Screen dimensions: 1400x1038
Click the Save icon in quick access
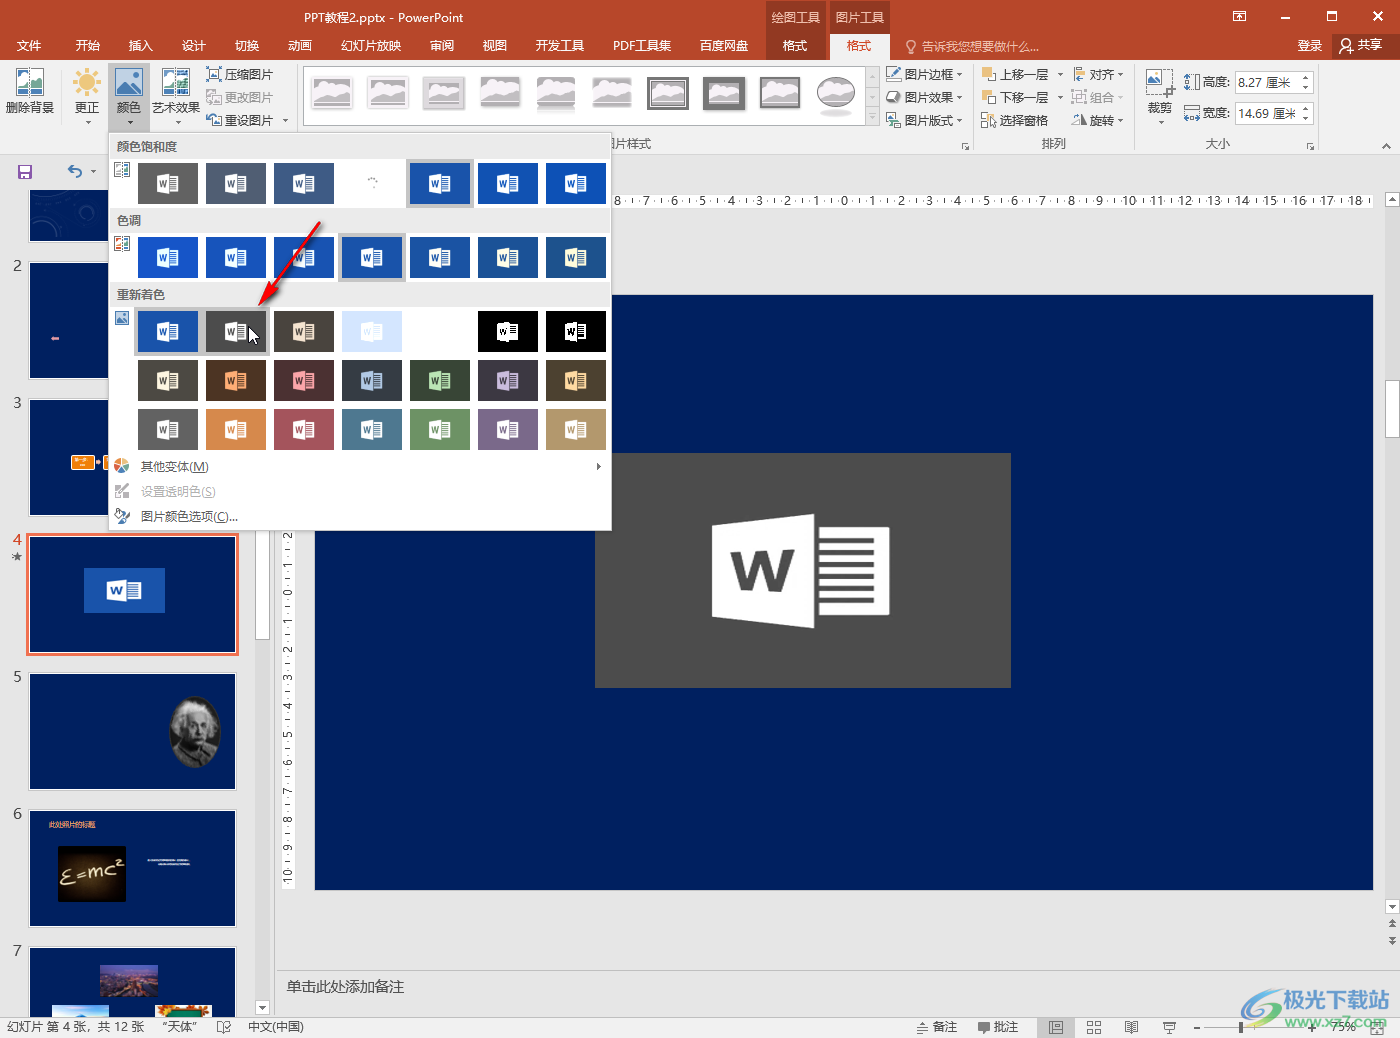(25, 172)
